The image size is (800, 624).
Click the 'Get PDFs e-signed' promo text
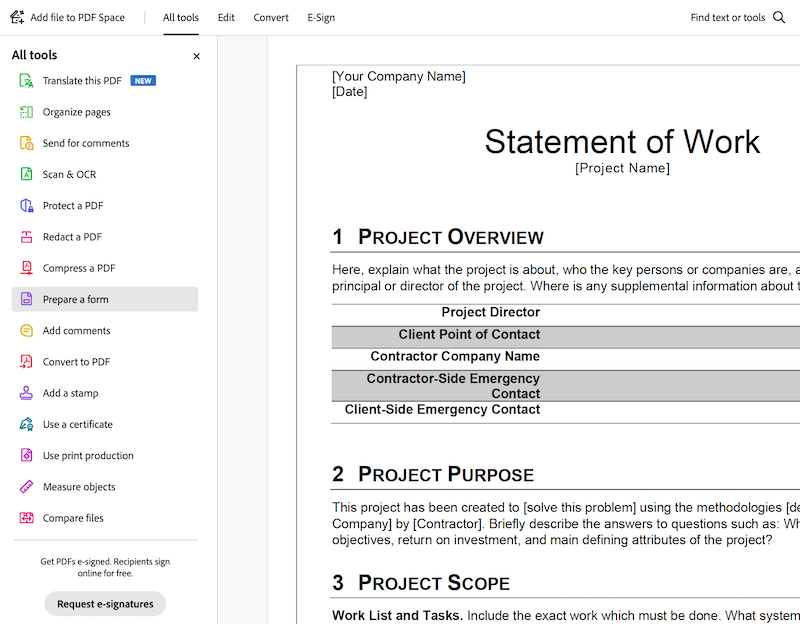[x=105, y=567]
